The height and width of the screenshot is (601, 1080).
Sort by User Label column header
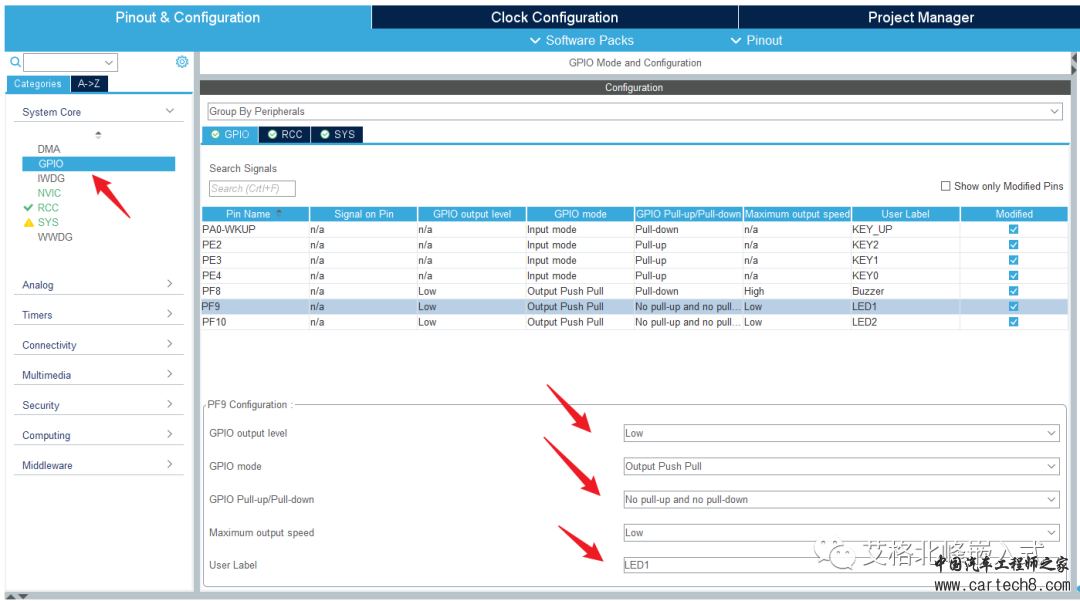pos(905,214)
